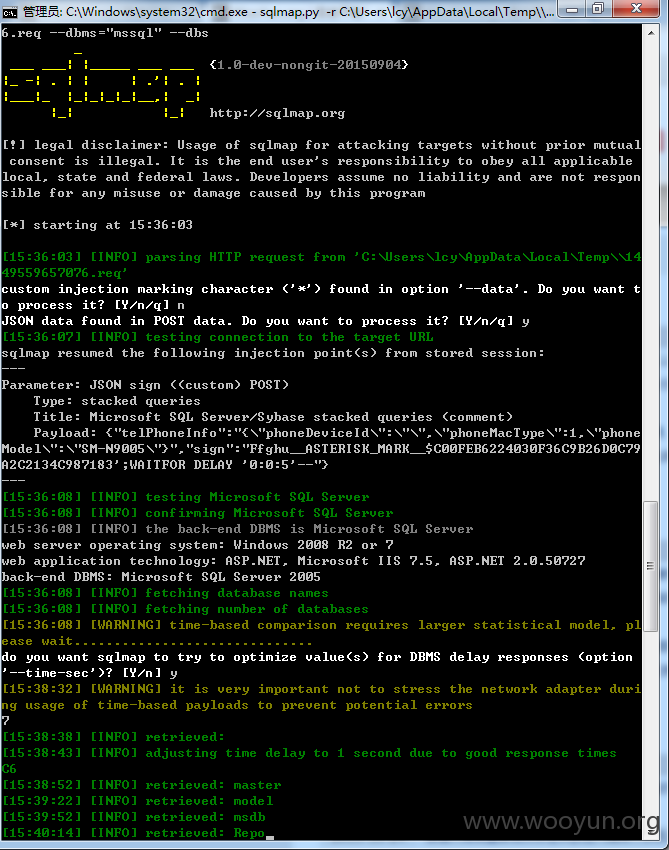Click the 'retrieved: Repo' line
The height and width of the screenshot is (850, 669).
134,833
